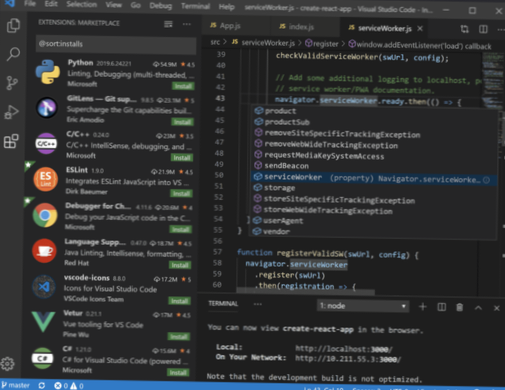Image resolution: width=505 pixels, height=390 pixels.
Task: Open the File menu
Action: point(30,4)
